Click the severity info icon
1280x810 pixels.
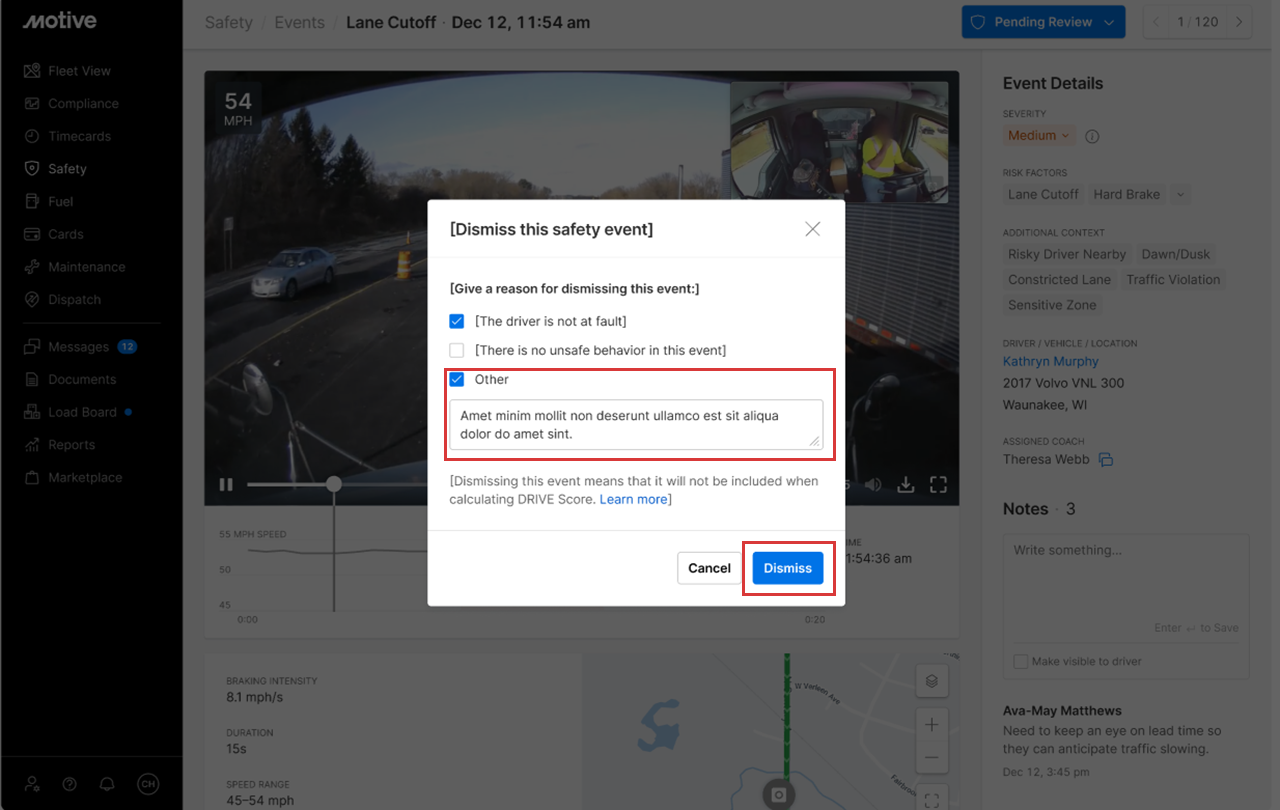pyautogui.click(x=1092, y=136)
